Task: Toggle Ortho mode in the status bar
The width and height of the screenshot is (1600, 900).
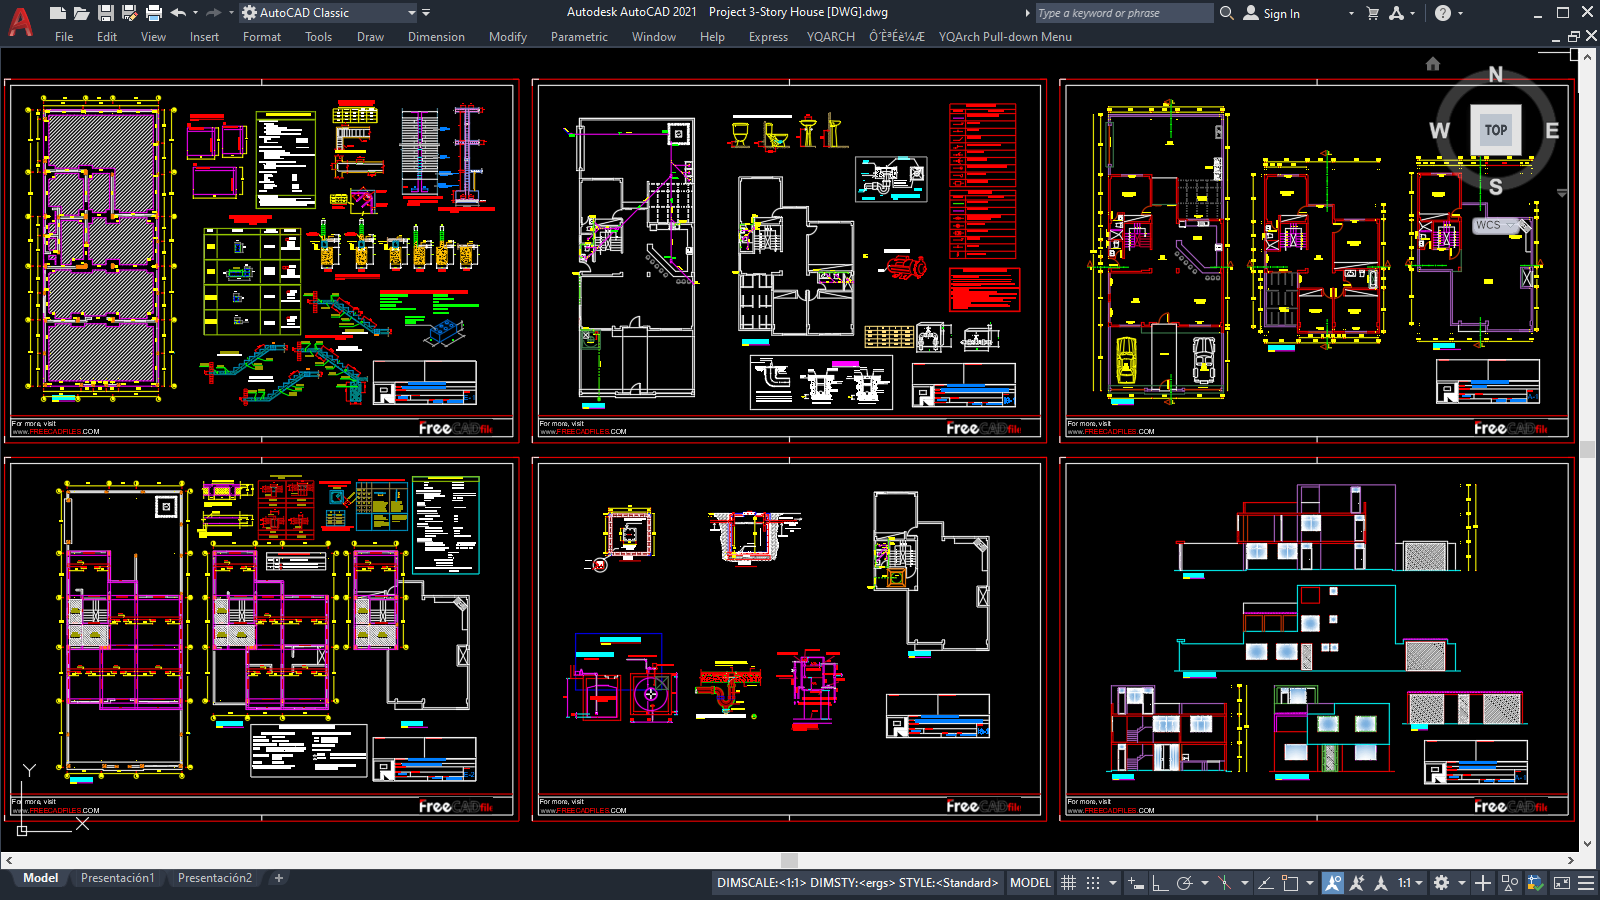Action: click(1160, 883)
